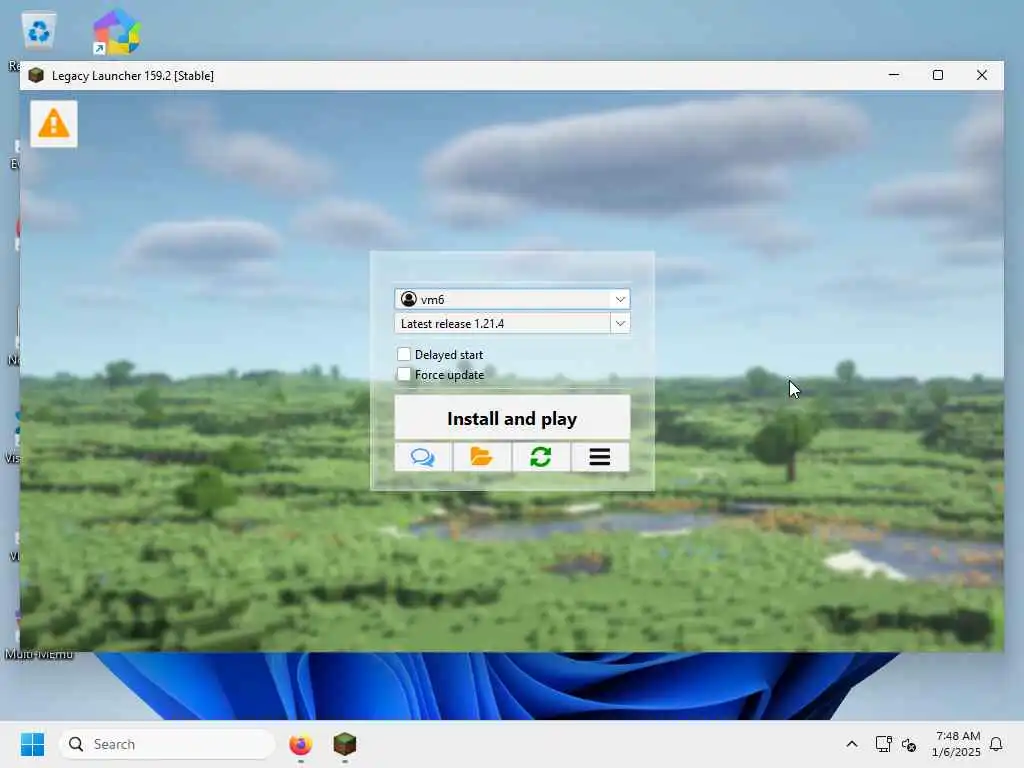
Task: Close the Legacy Launcher window
Action: pyautogui.click(x=982, y=75)
